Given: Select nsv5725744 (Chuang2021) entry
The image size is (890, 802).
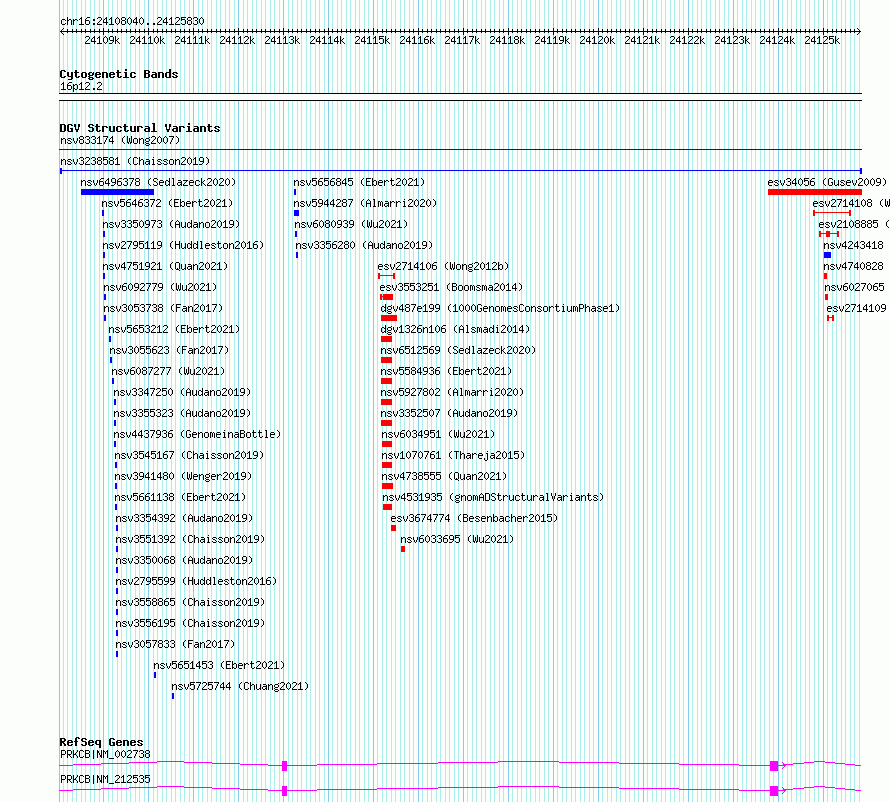Looking at the screenshot, I should [x=240, y=686].
